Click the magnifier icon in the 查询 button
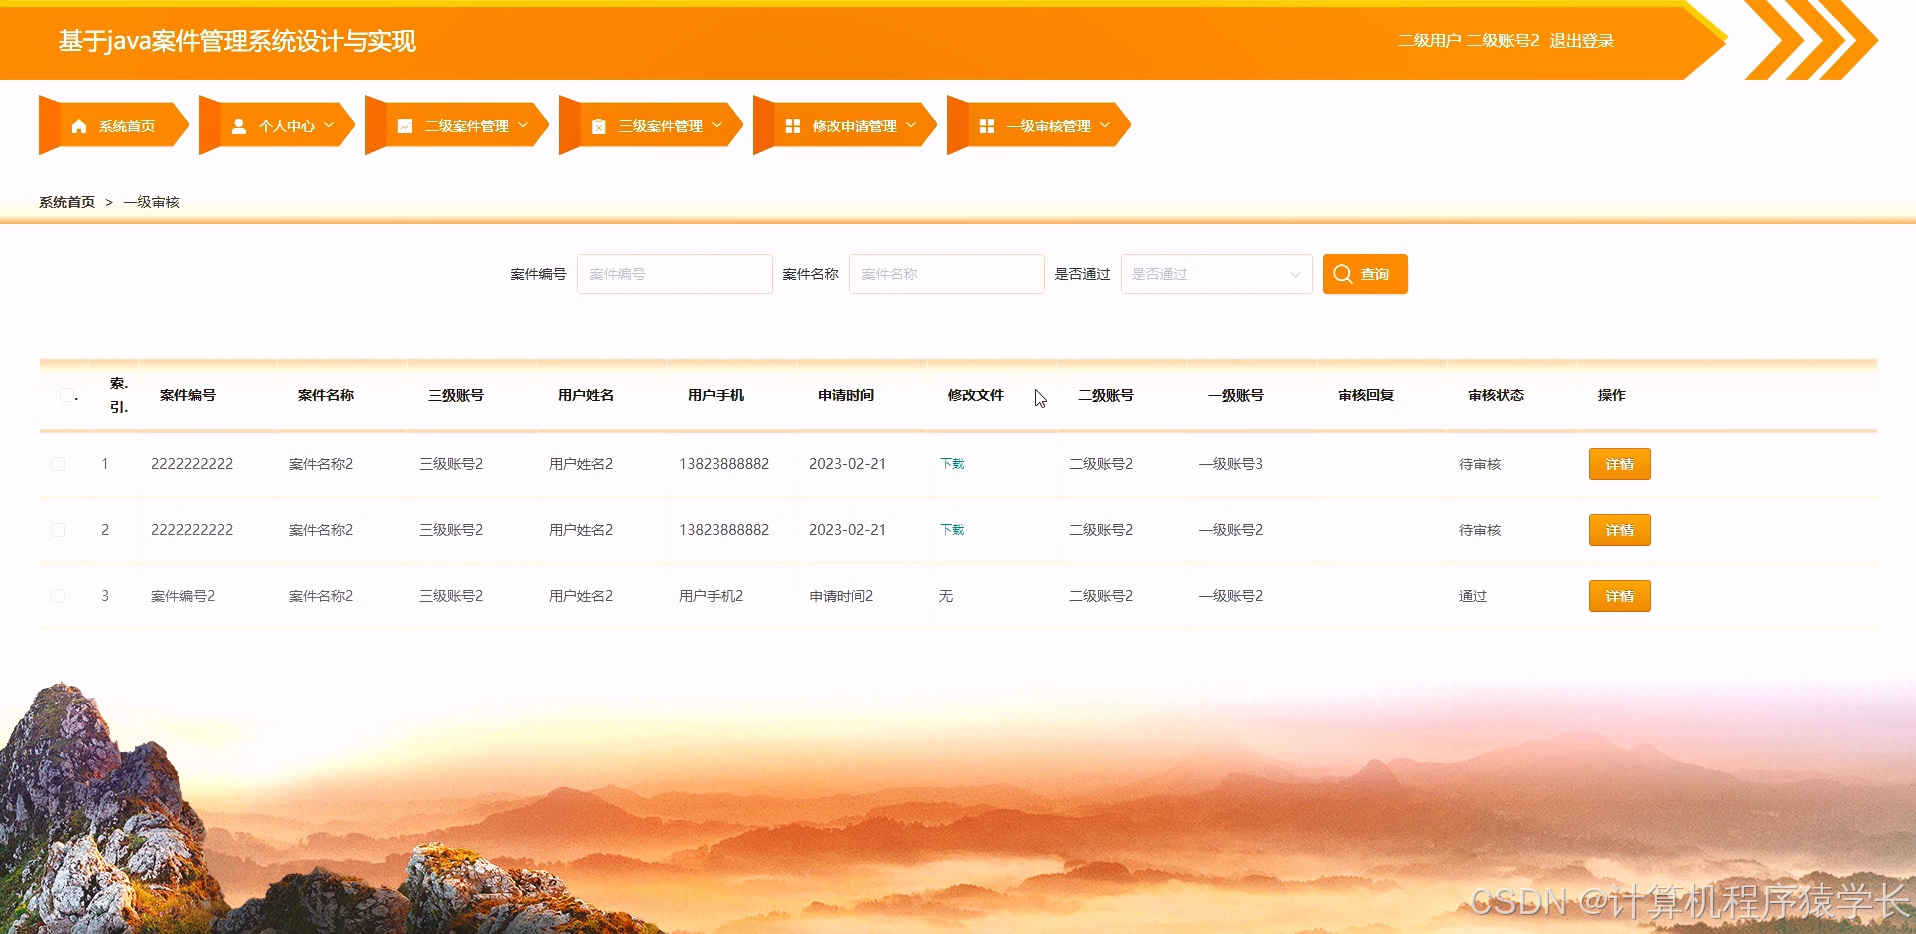 click(1343, 273)
